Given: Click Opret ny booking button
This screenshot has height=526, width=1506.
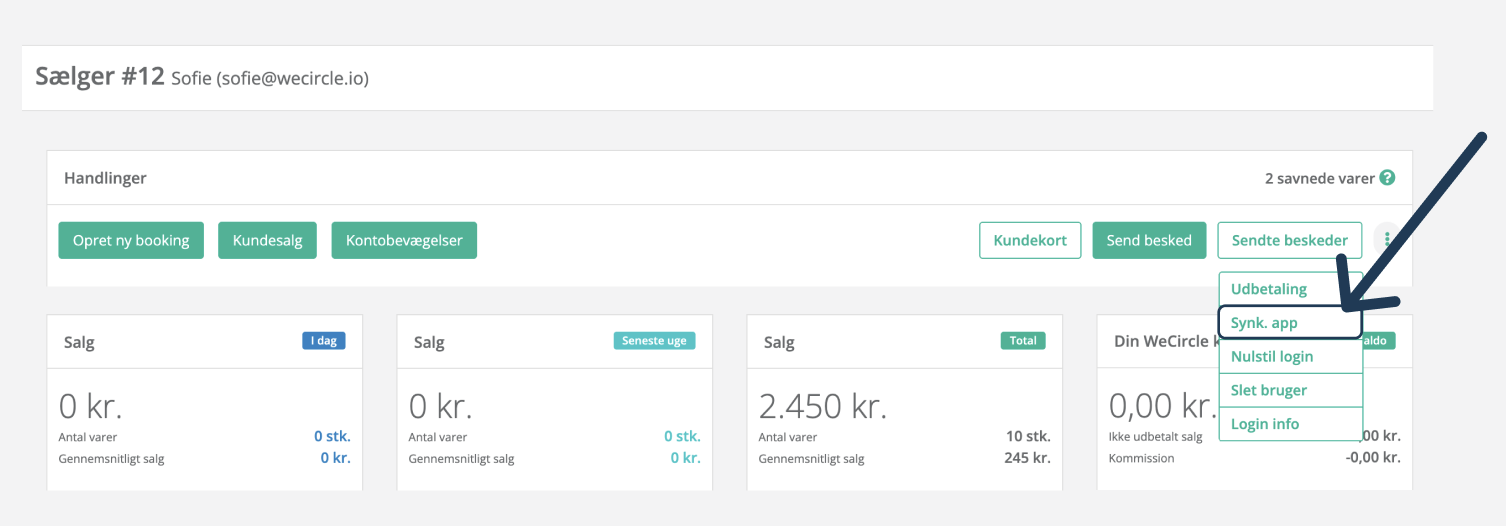Looking at the screenshot, I should [x=131, y=240].
